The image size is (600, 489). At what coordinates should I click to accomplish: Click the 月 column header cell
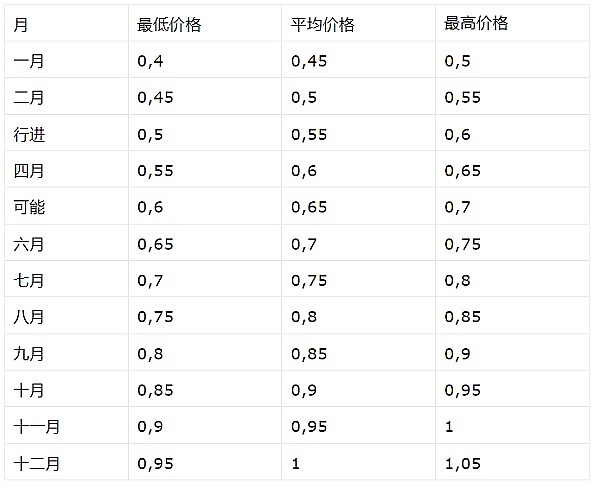pyautogui.click(x=21, y=24)
